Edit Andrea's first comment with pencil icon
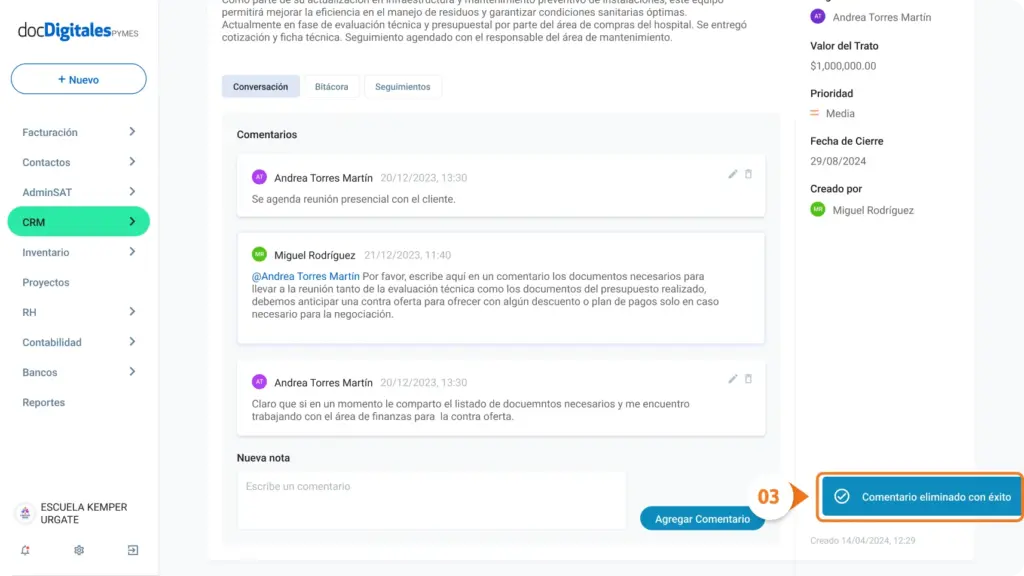Screen dimensions: 1024x576 click(x=732, y=174)
